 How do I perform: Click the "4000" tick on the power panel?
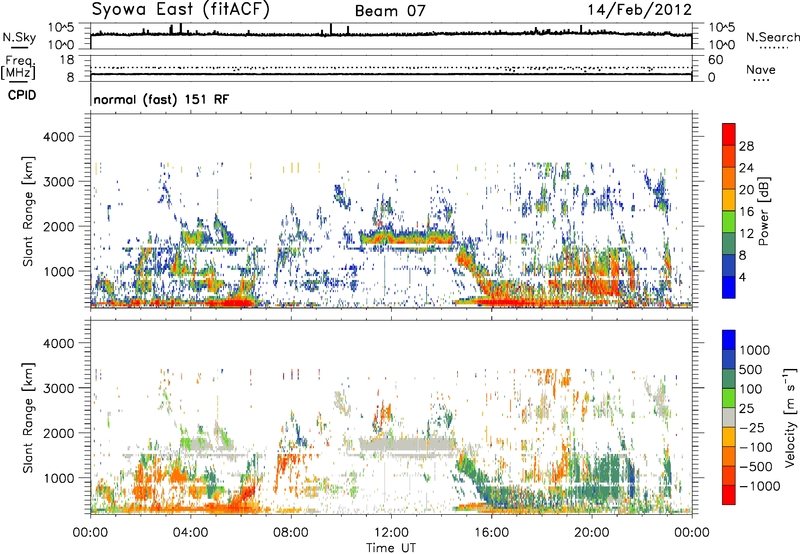(59, 137)
